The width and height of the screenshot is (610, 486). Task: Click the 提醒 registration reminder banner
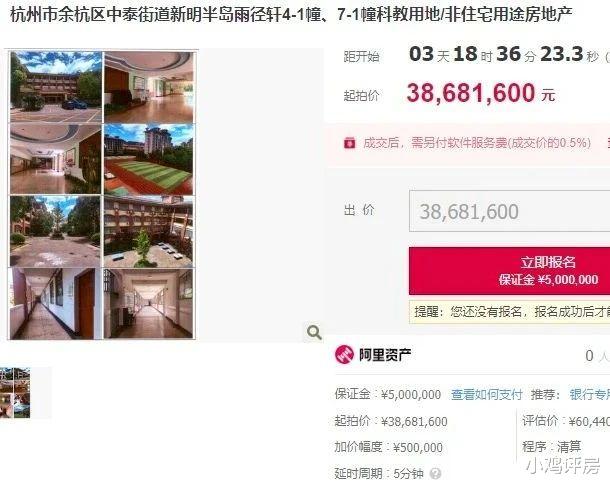[509, 312]
